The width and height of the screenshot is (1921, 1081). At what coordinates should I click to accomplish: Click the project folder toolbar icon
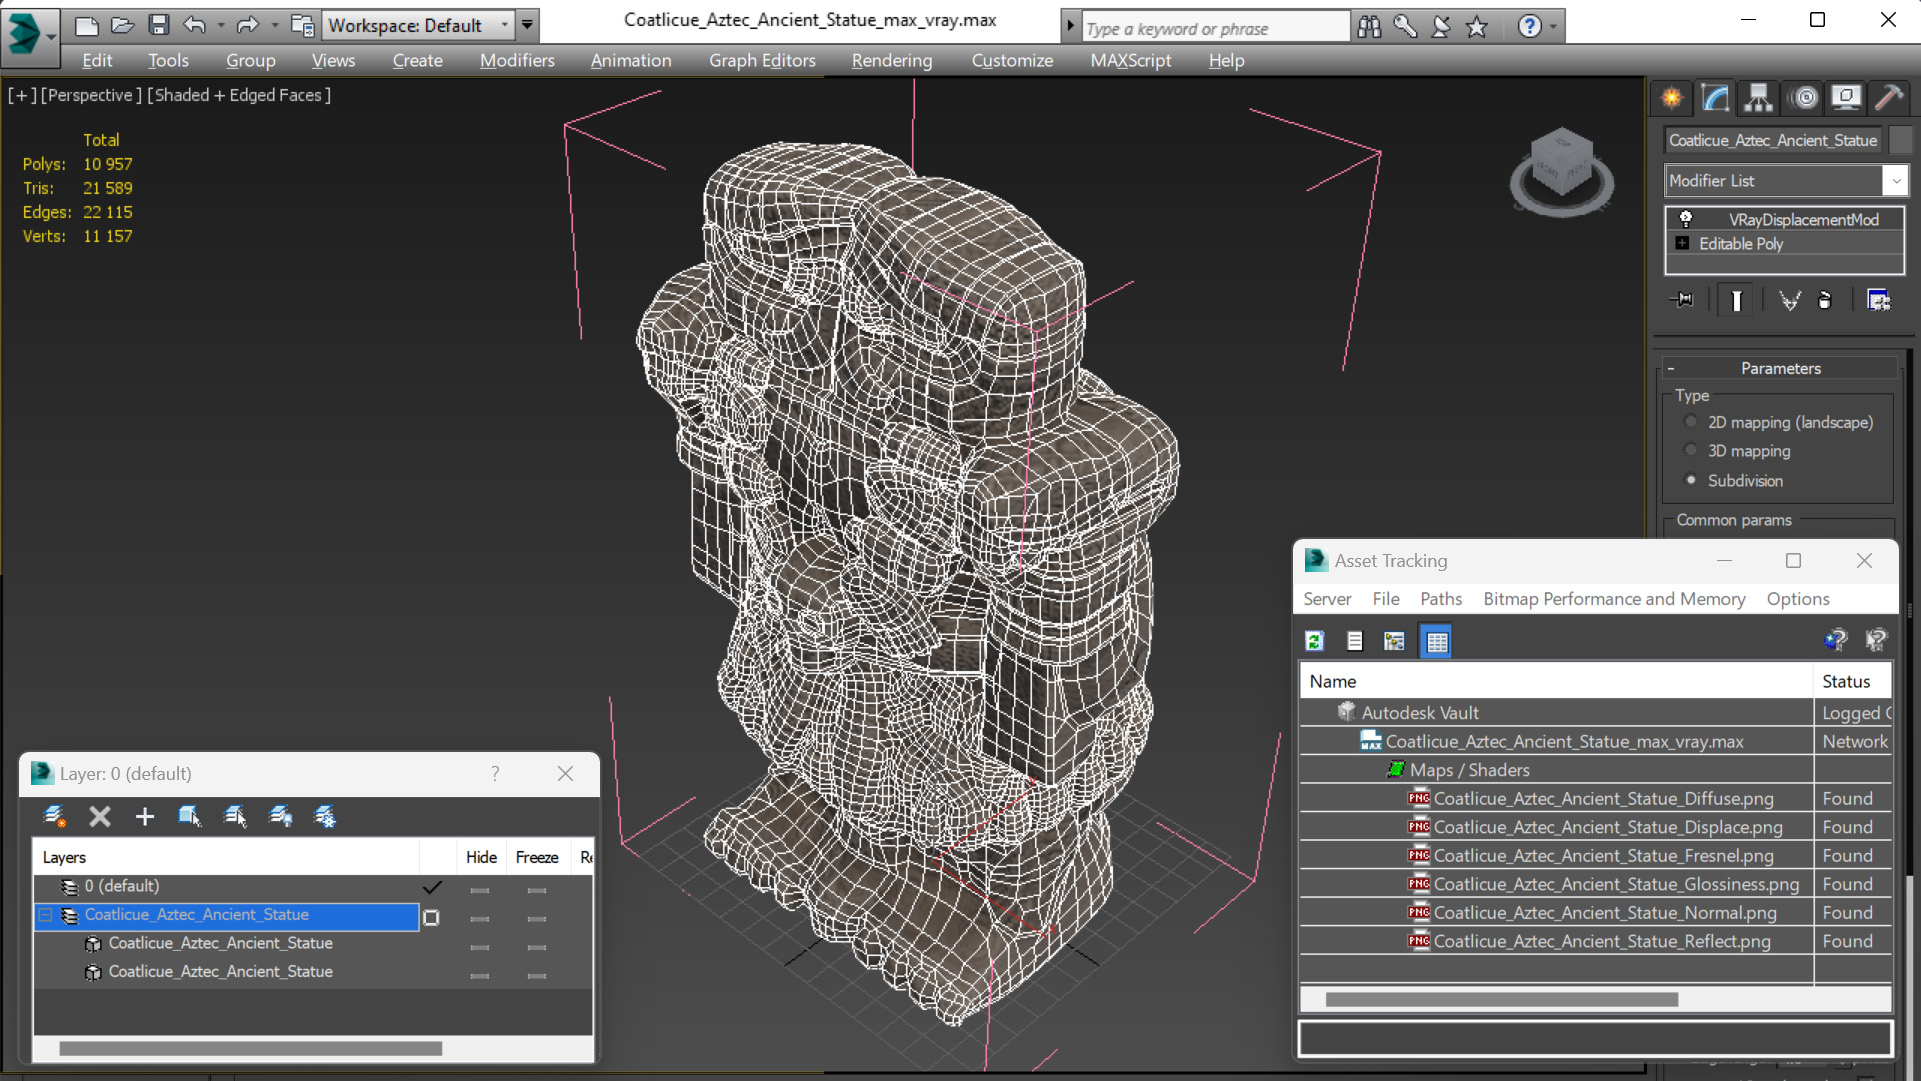(302, 25)
